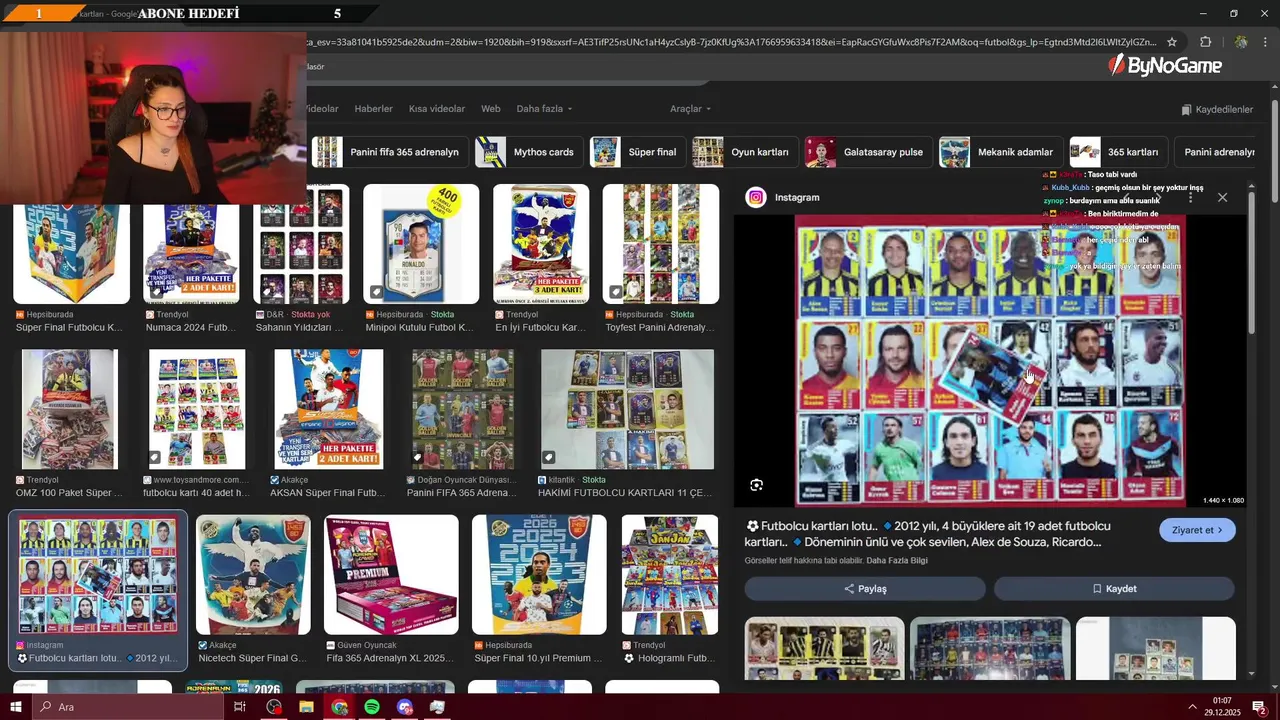Open the Chrome extensions puzzle icon
Screen dimensions: 1280x720
point(1205,42)
